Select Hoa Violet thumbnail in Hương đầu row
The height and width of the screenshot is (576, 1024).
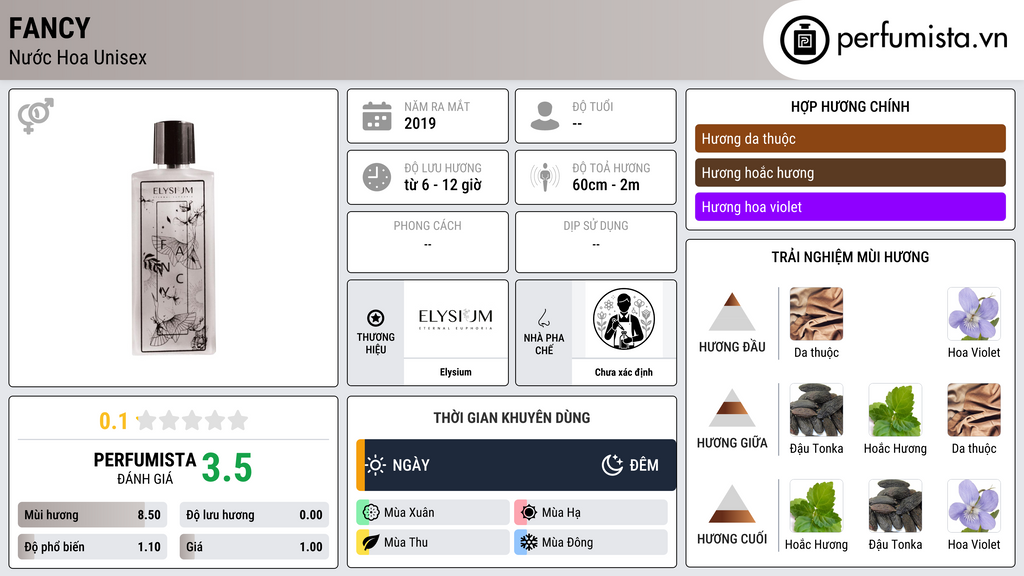click(x=974, y=314)
